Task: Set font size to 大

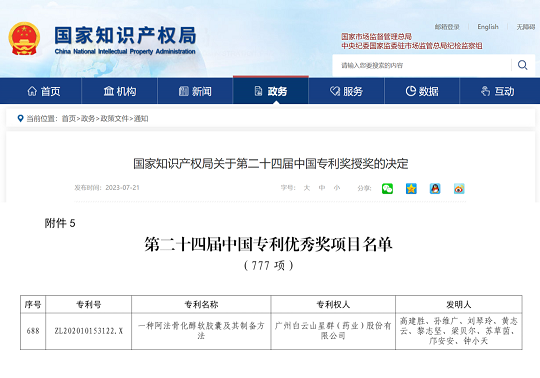Action: (x=307, y=188)
